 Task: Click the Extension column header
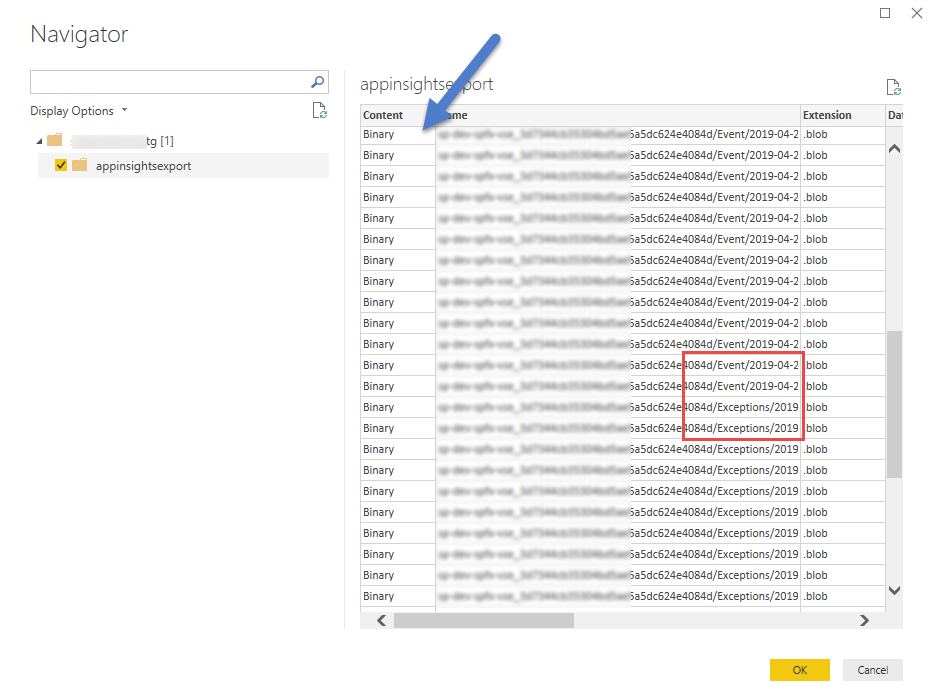843,115
